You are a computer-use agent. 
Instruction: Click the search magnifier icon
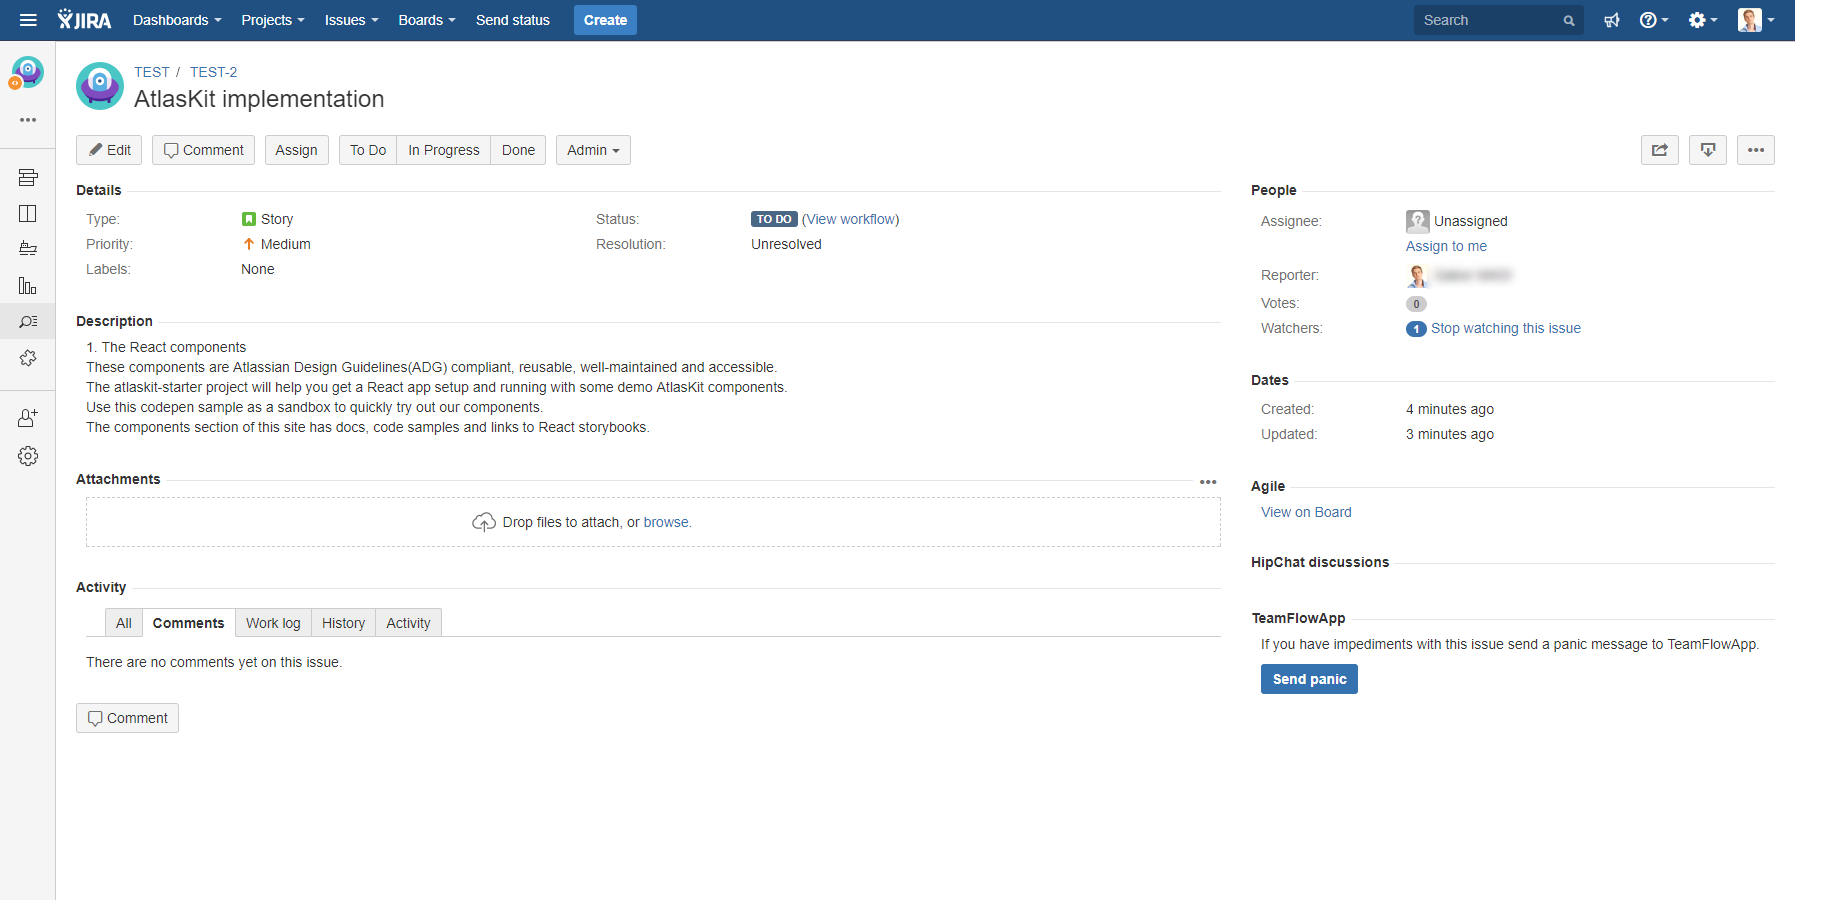(1569, 21)
